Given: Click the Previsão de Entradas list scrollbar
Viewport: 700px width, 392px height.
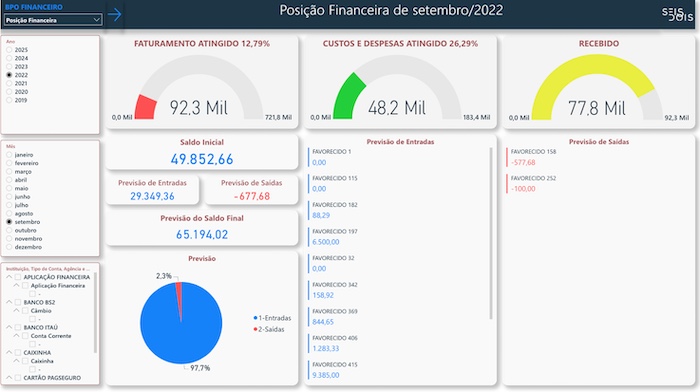Looking at the screenshot, I should [x=491, y=233].
